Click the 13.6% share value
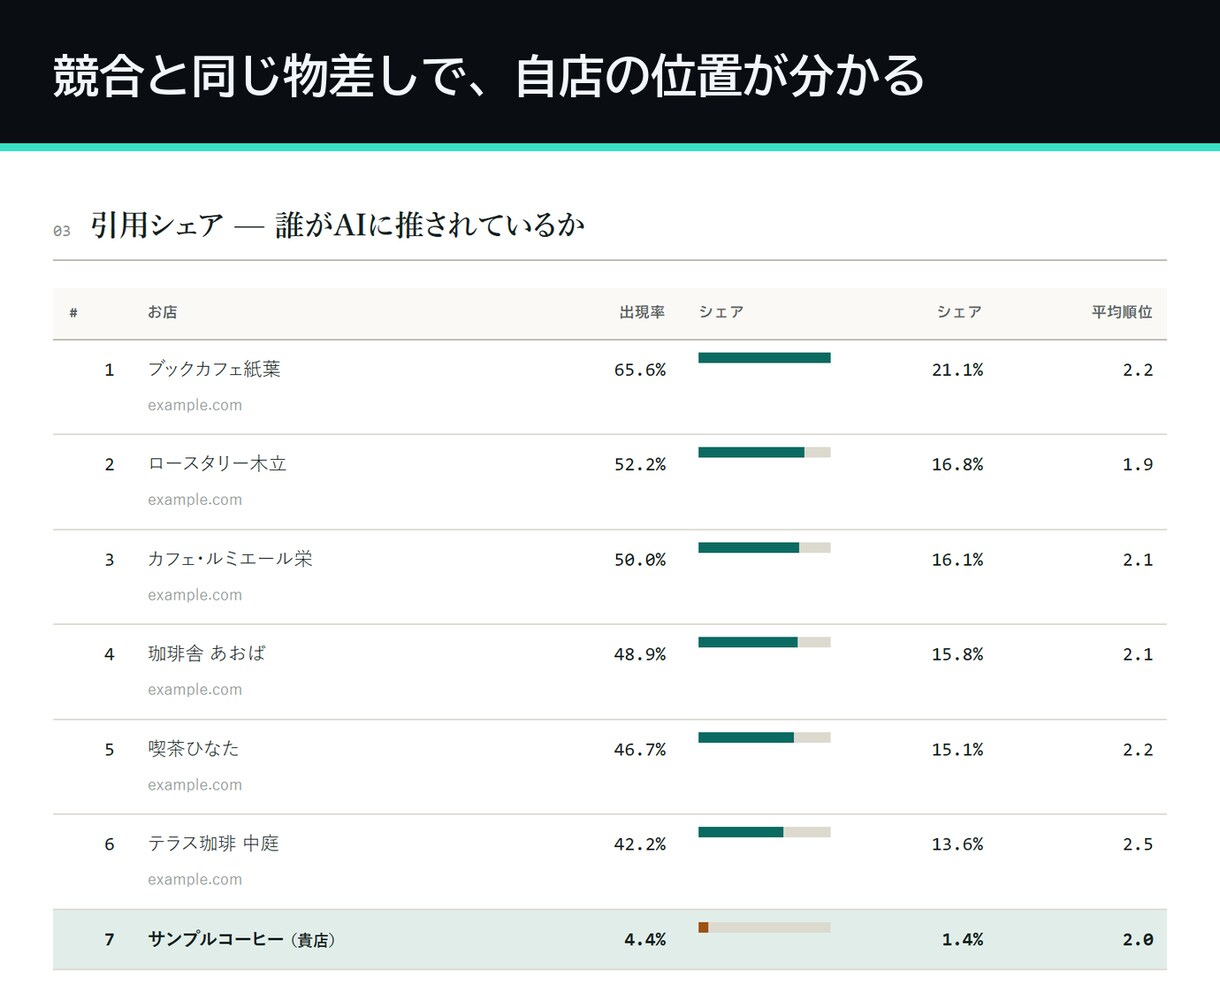 click(957, 845)
